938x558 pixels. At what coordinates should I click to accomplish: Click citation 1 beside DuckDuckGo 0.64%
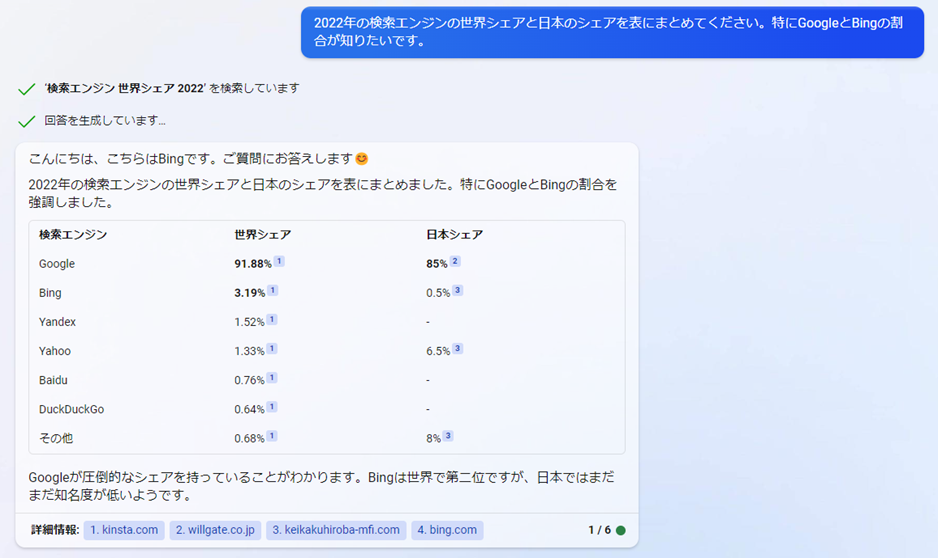tap(272, 407)
